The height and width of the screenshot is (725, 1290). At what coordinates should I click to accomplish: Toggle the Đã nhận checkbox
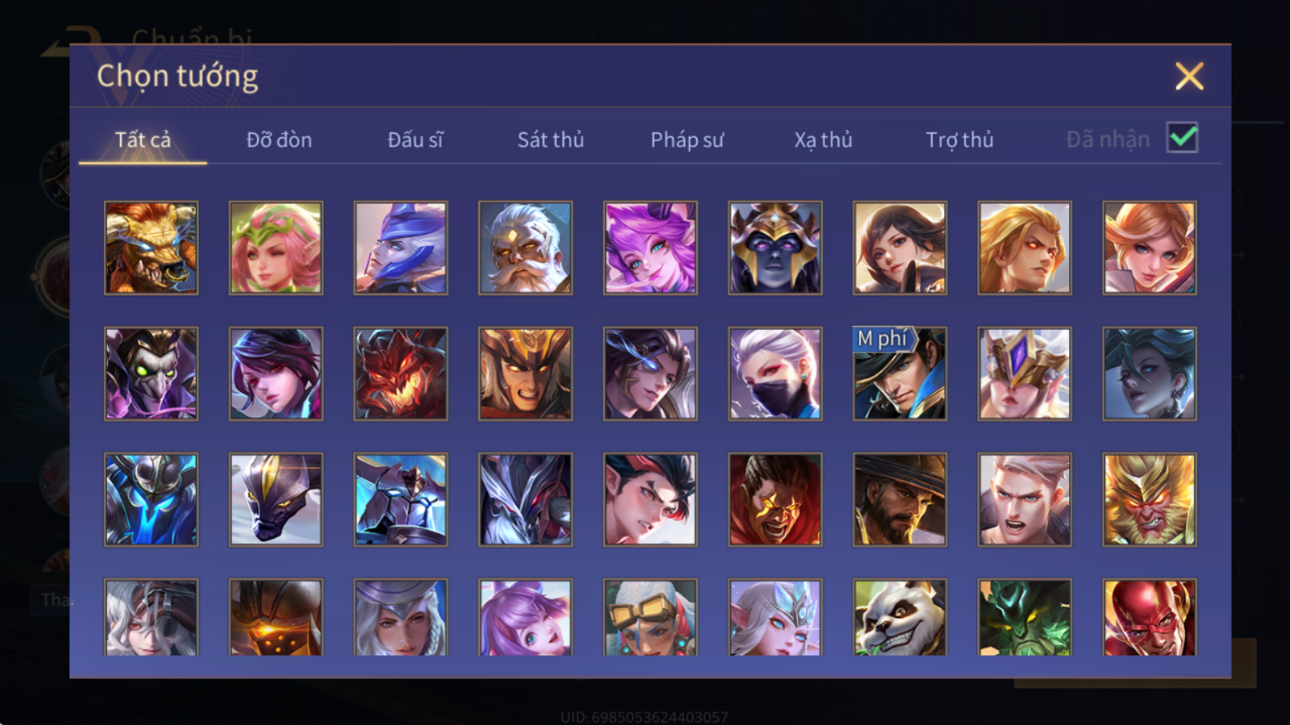tap(1182, 138)
